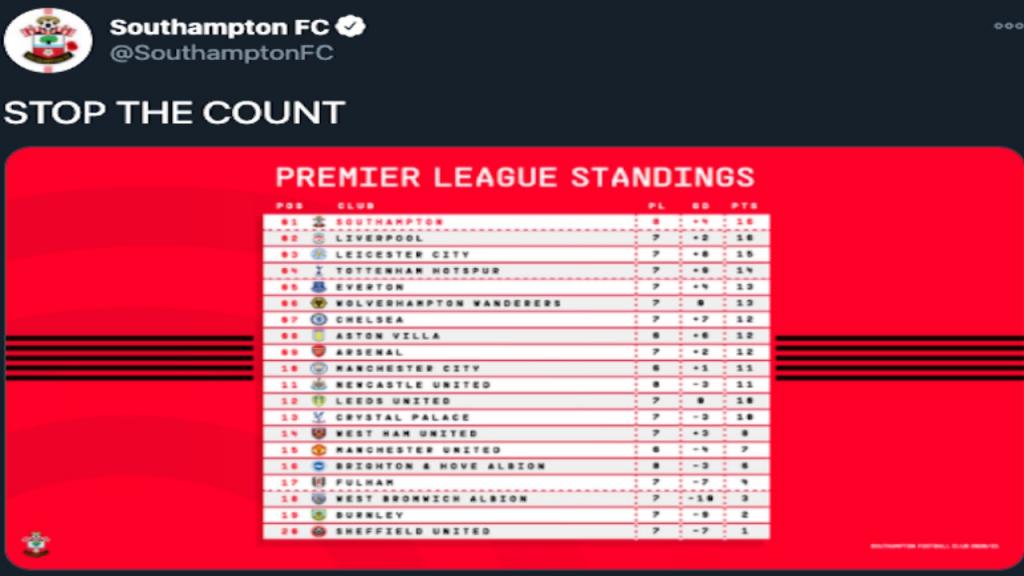Click the Everton club crest
The image size is (1024, 576).
tap(318, 287)
